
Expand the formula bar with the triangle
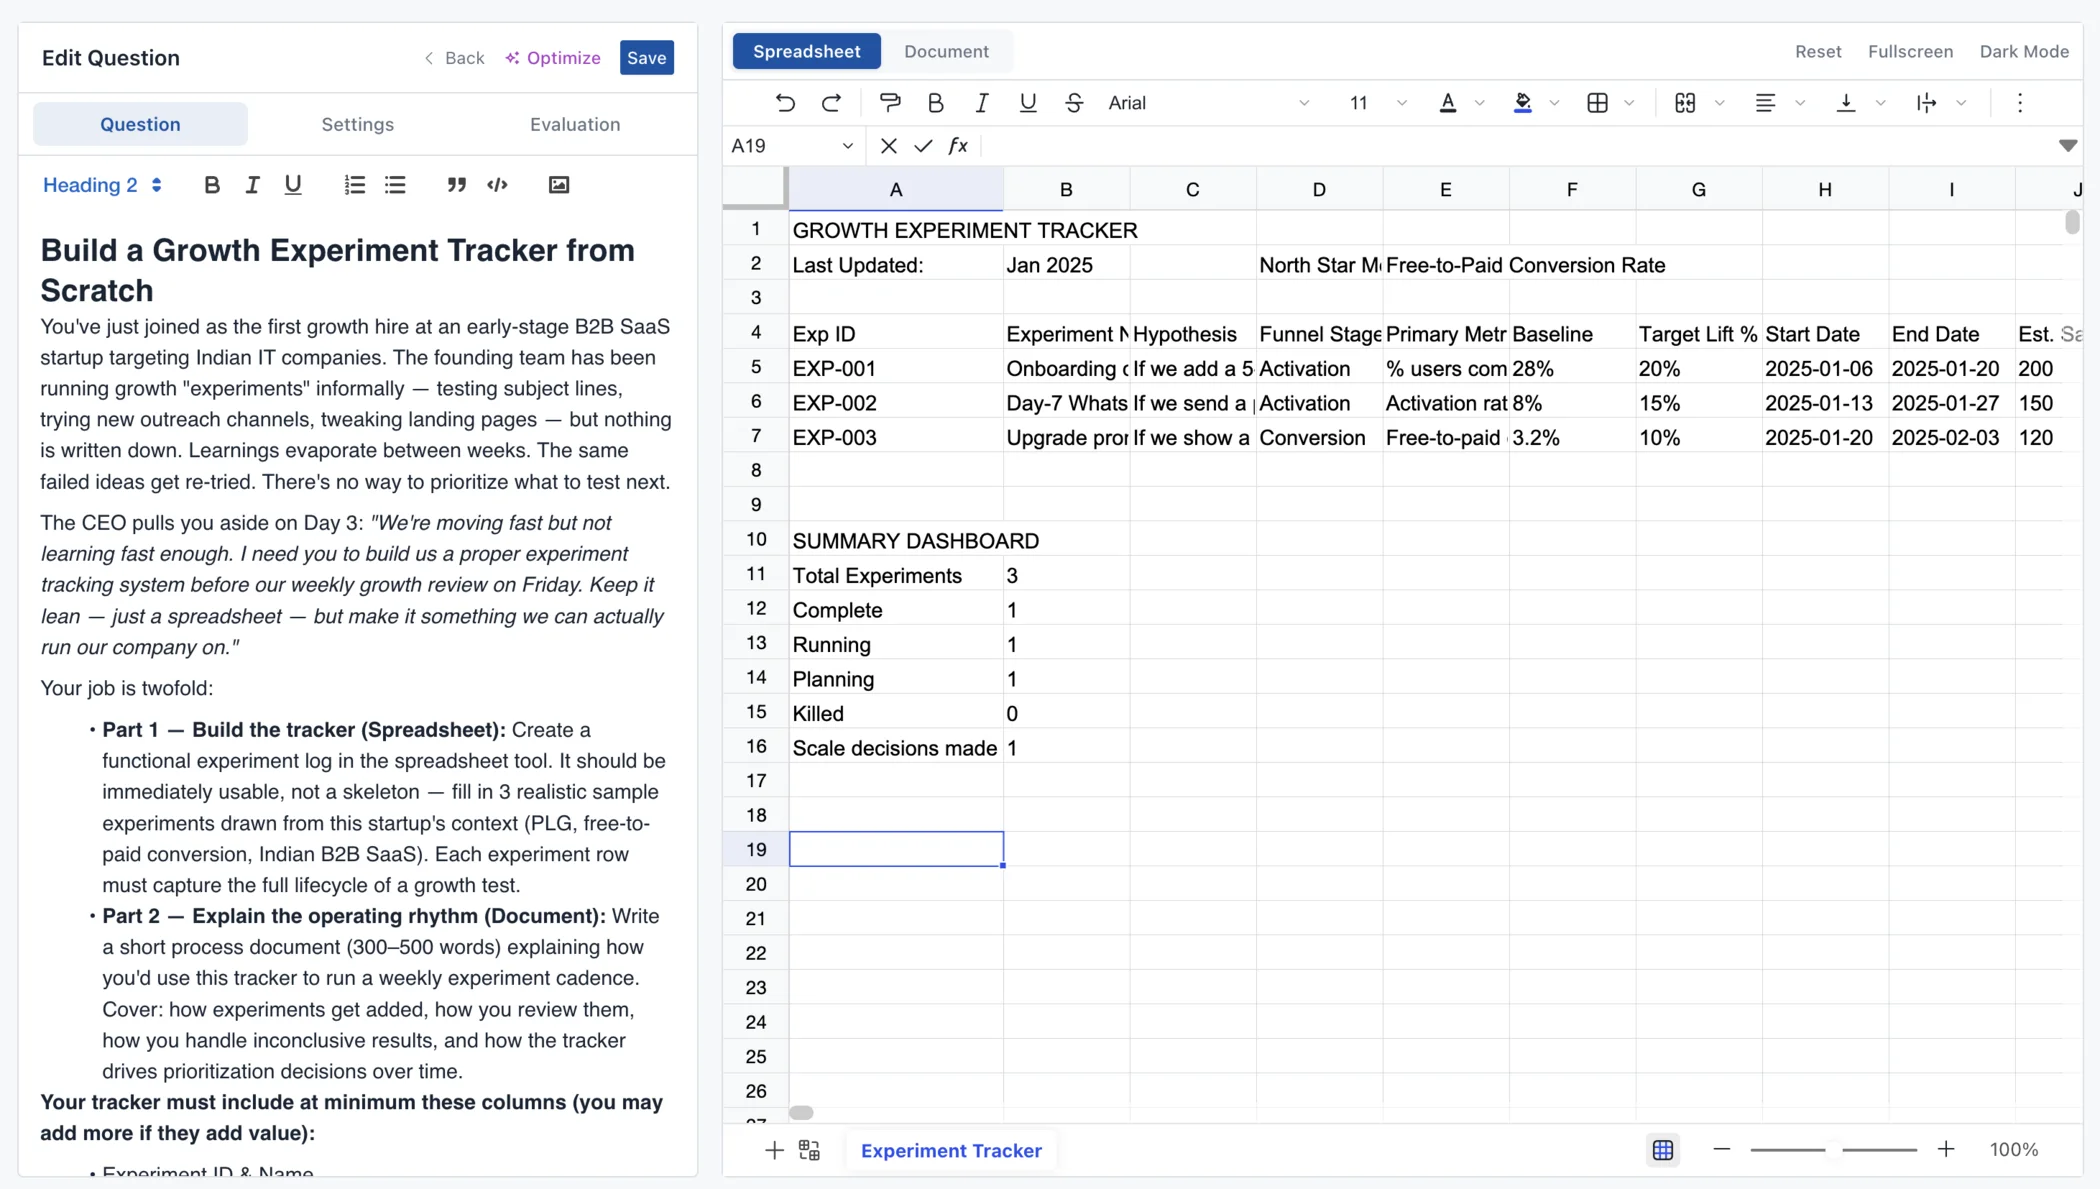pos(2068,146)
